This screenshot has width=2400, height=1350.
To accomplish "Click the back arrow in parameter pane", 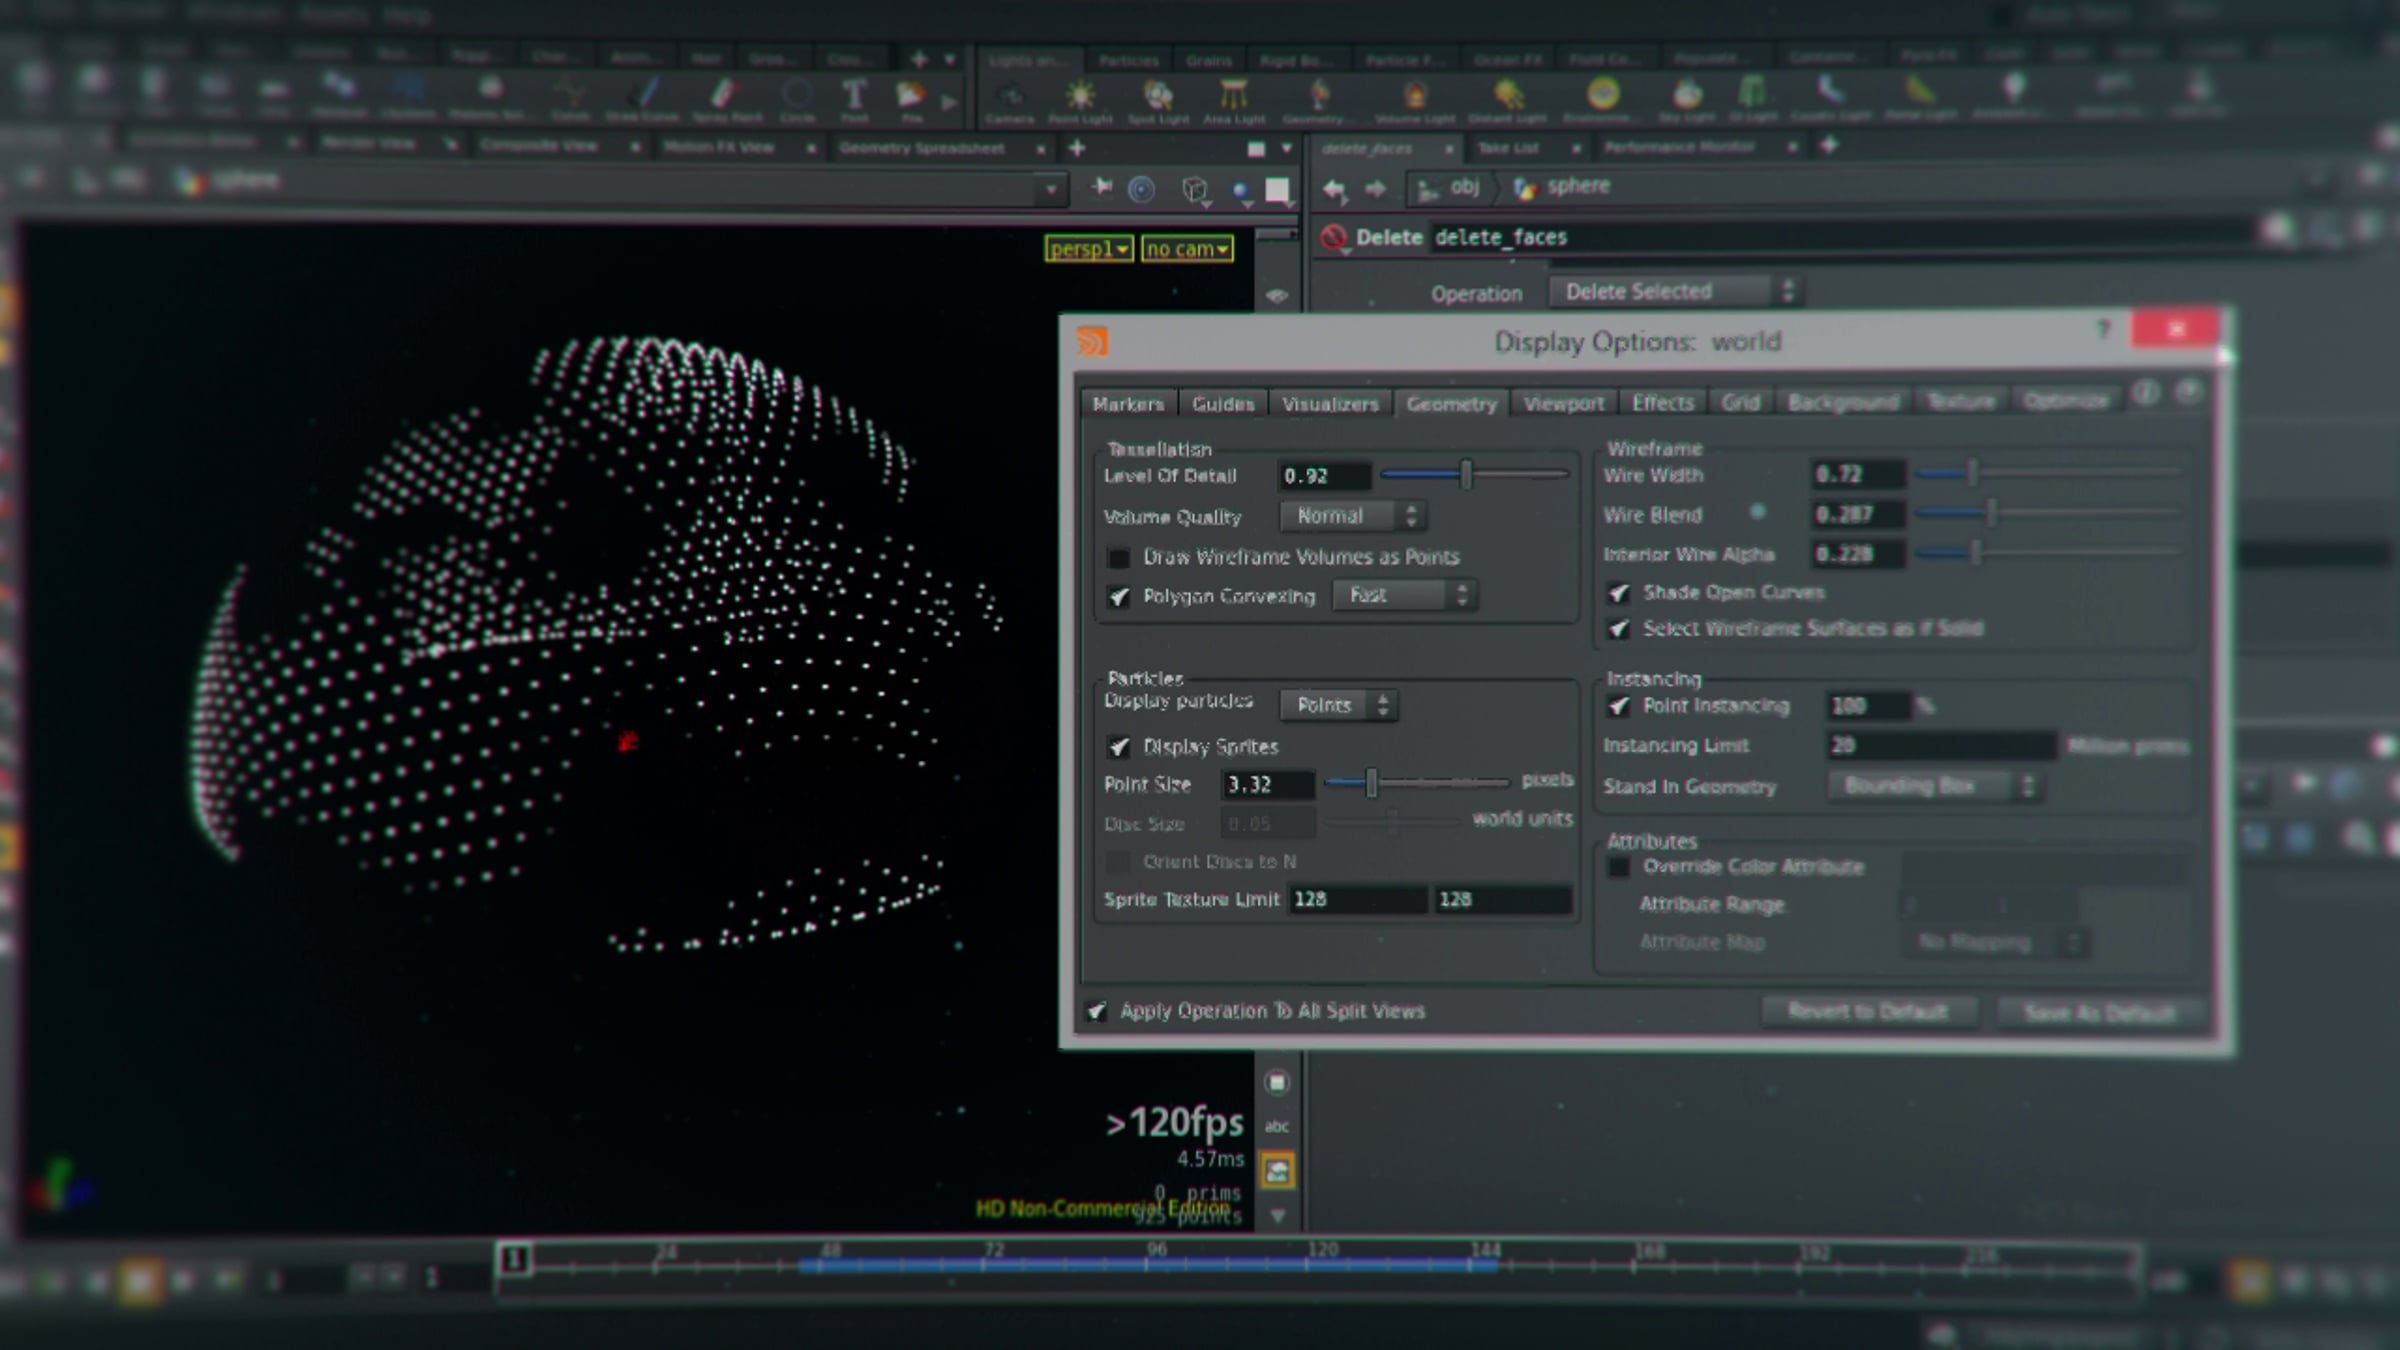I will pyautogui.click(x=1335, y=188).
